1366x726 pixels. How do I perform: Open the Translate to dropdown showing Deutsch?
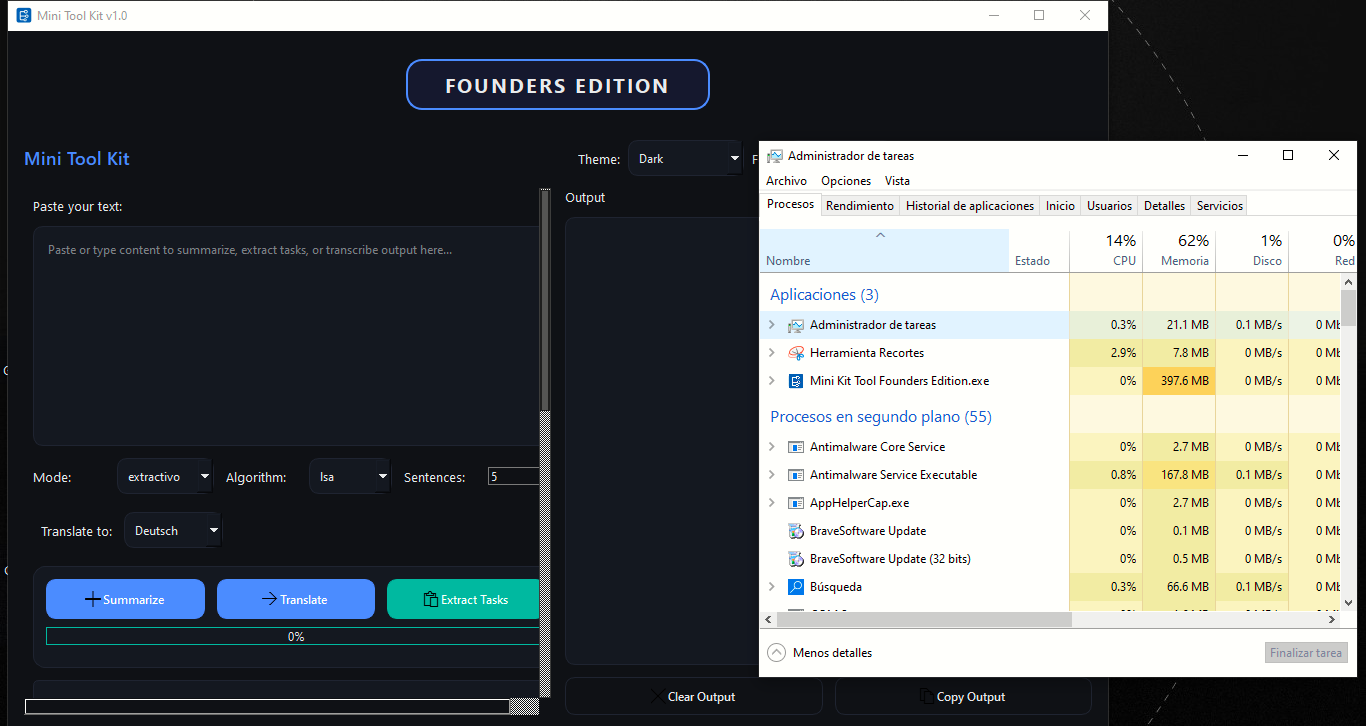click(173, 531)
